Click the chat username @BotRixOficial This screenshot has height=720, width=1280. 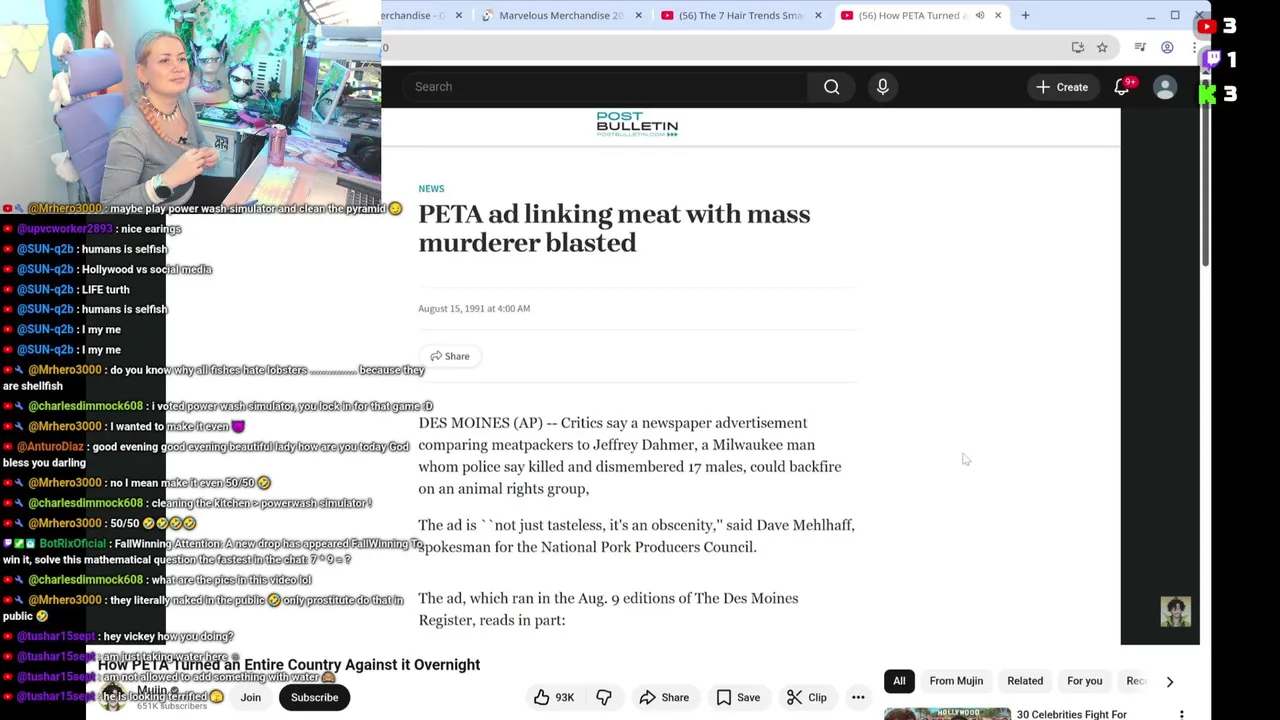[x=73, y=544]
